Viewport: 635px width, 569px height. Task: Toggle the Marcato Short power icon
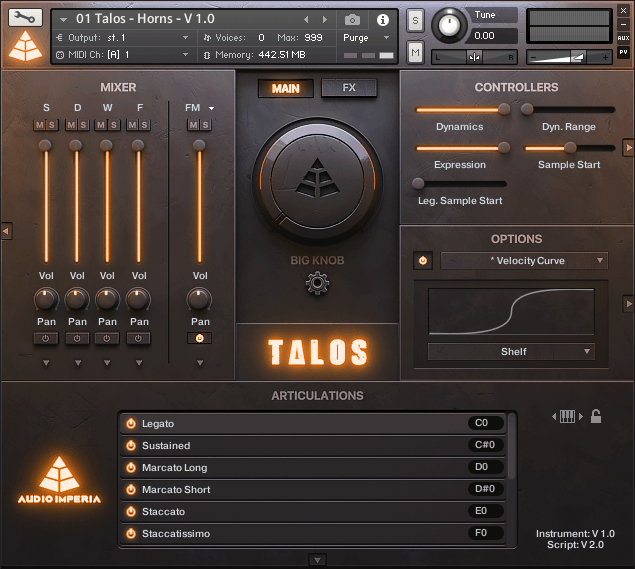(x=130, y=489)
